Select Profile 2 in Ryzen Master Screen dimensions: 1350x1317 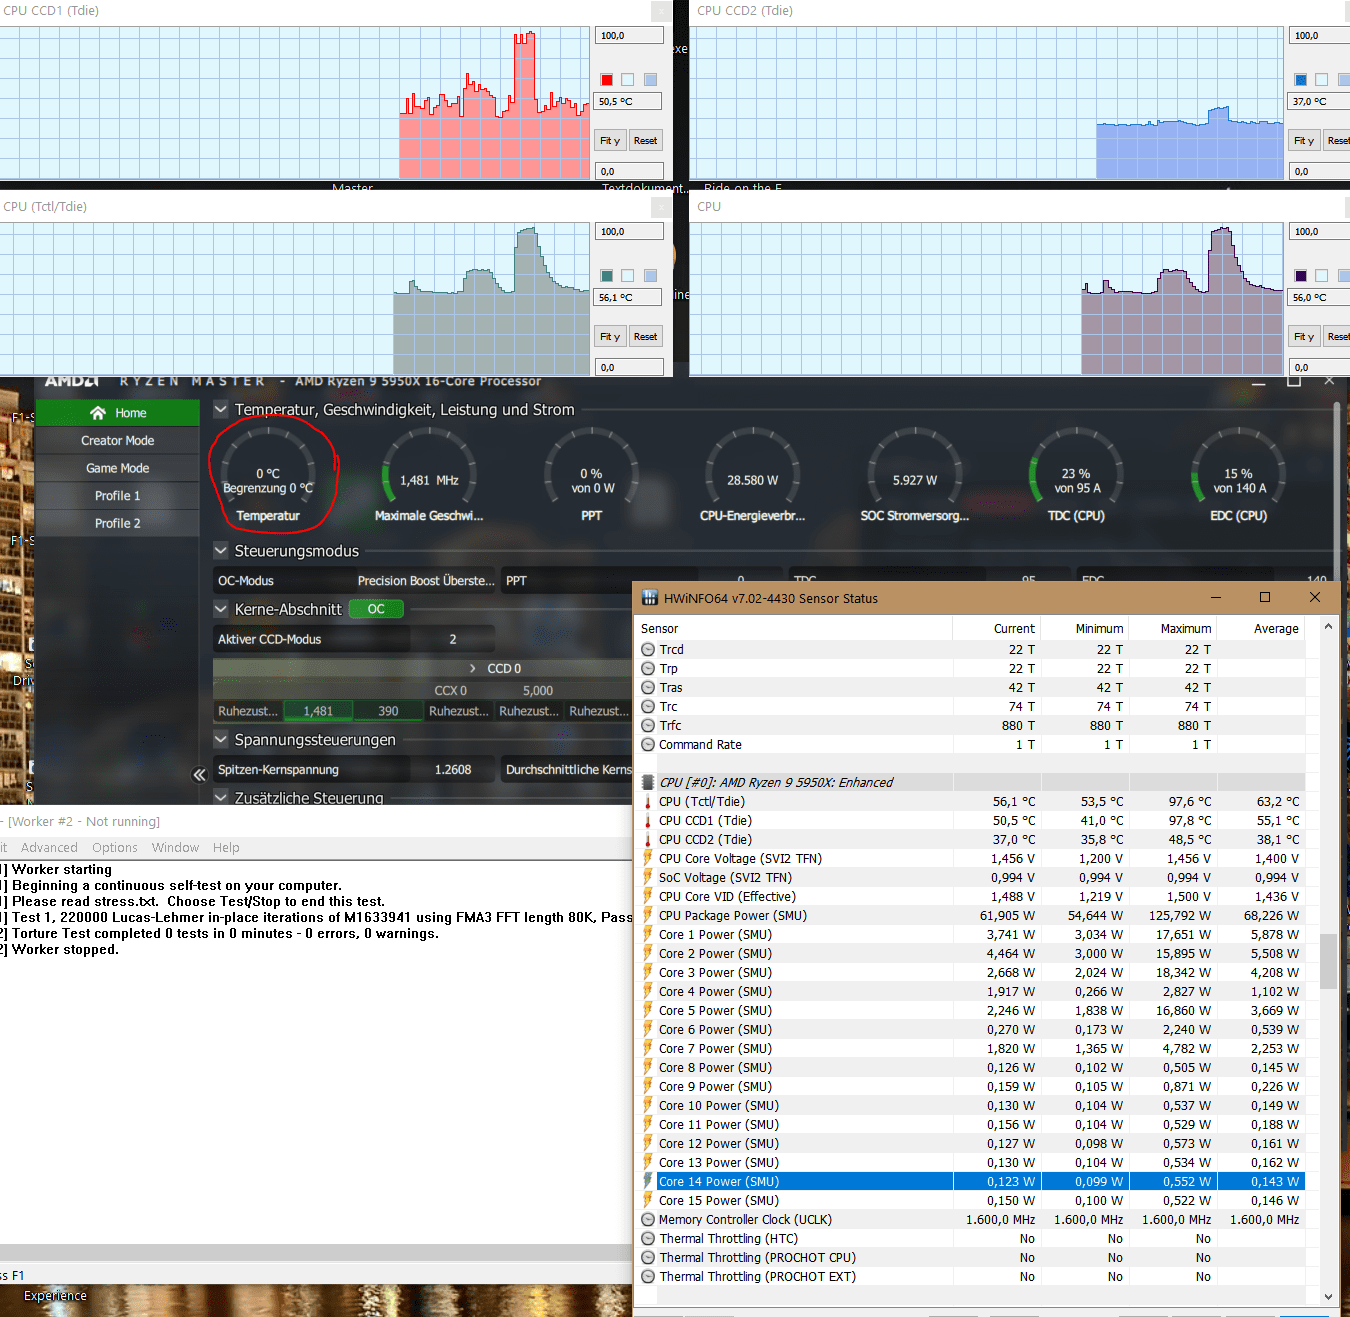pos(117,523)
